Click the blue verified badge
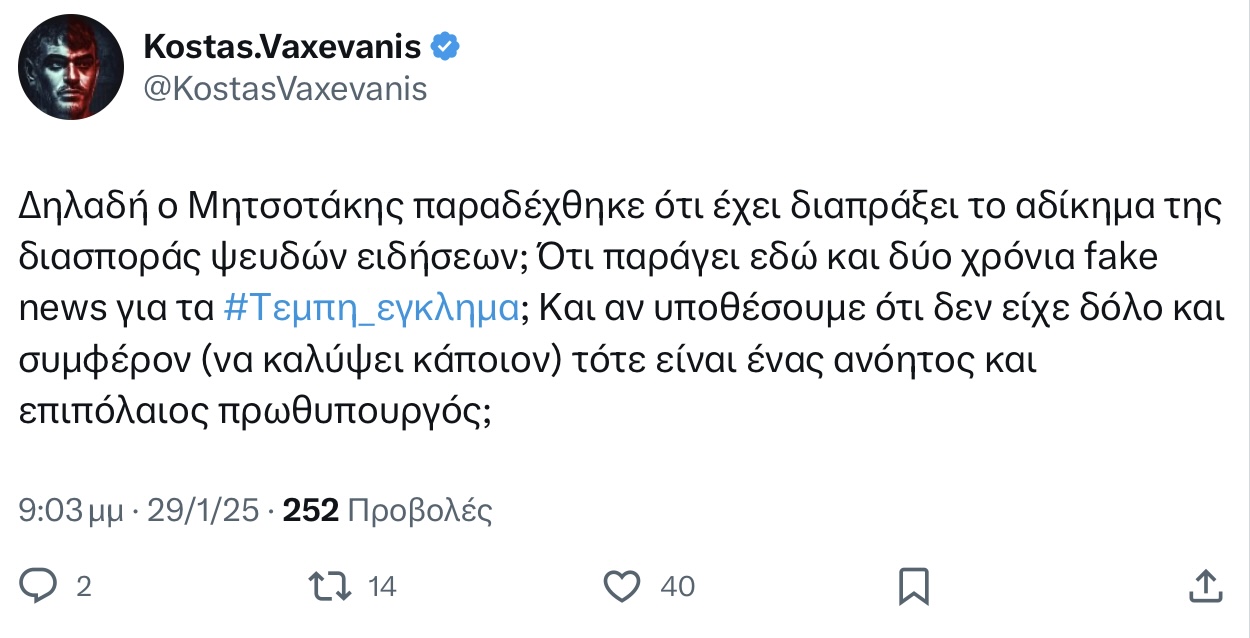 445,45
